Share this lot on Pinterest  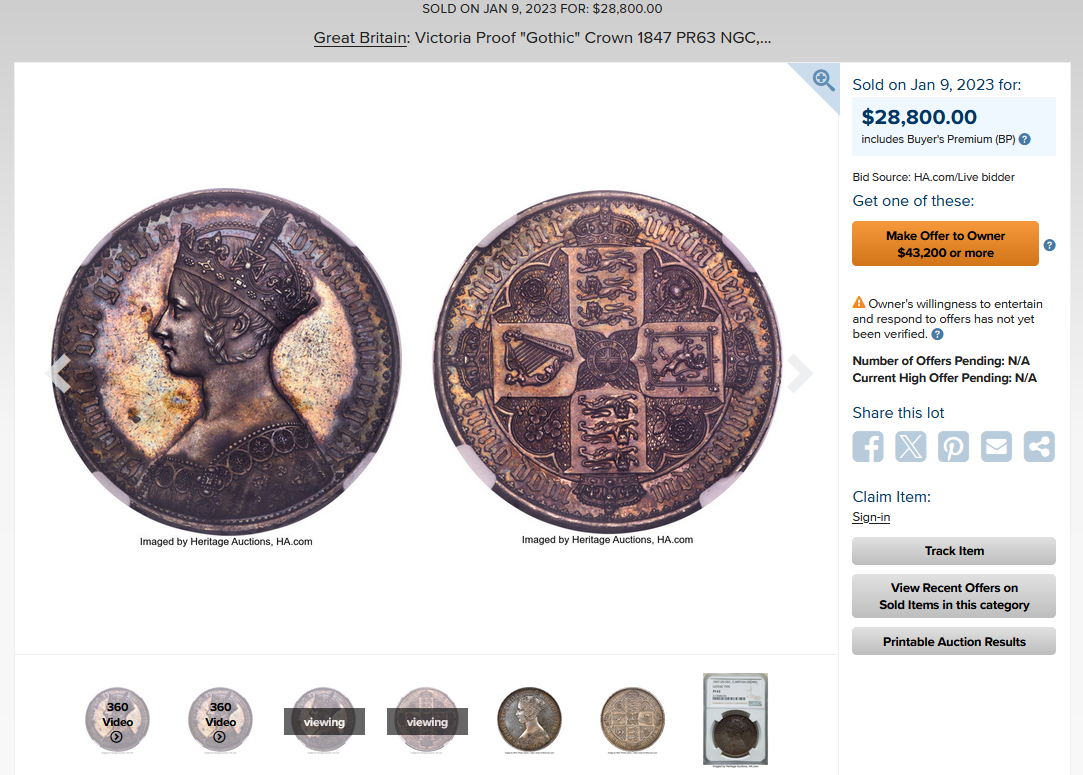(953, 446)
